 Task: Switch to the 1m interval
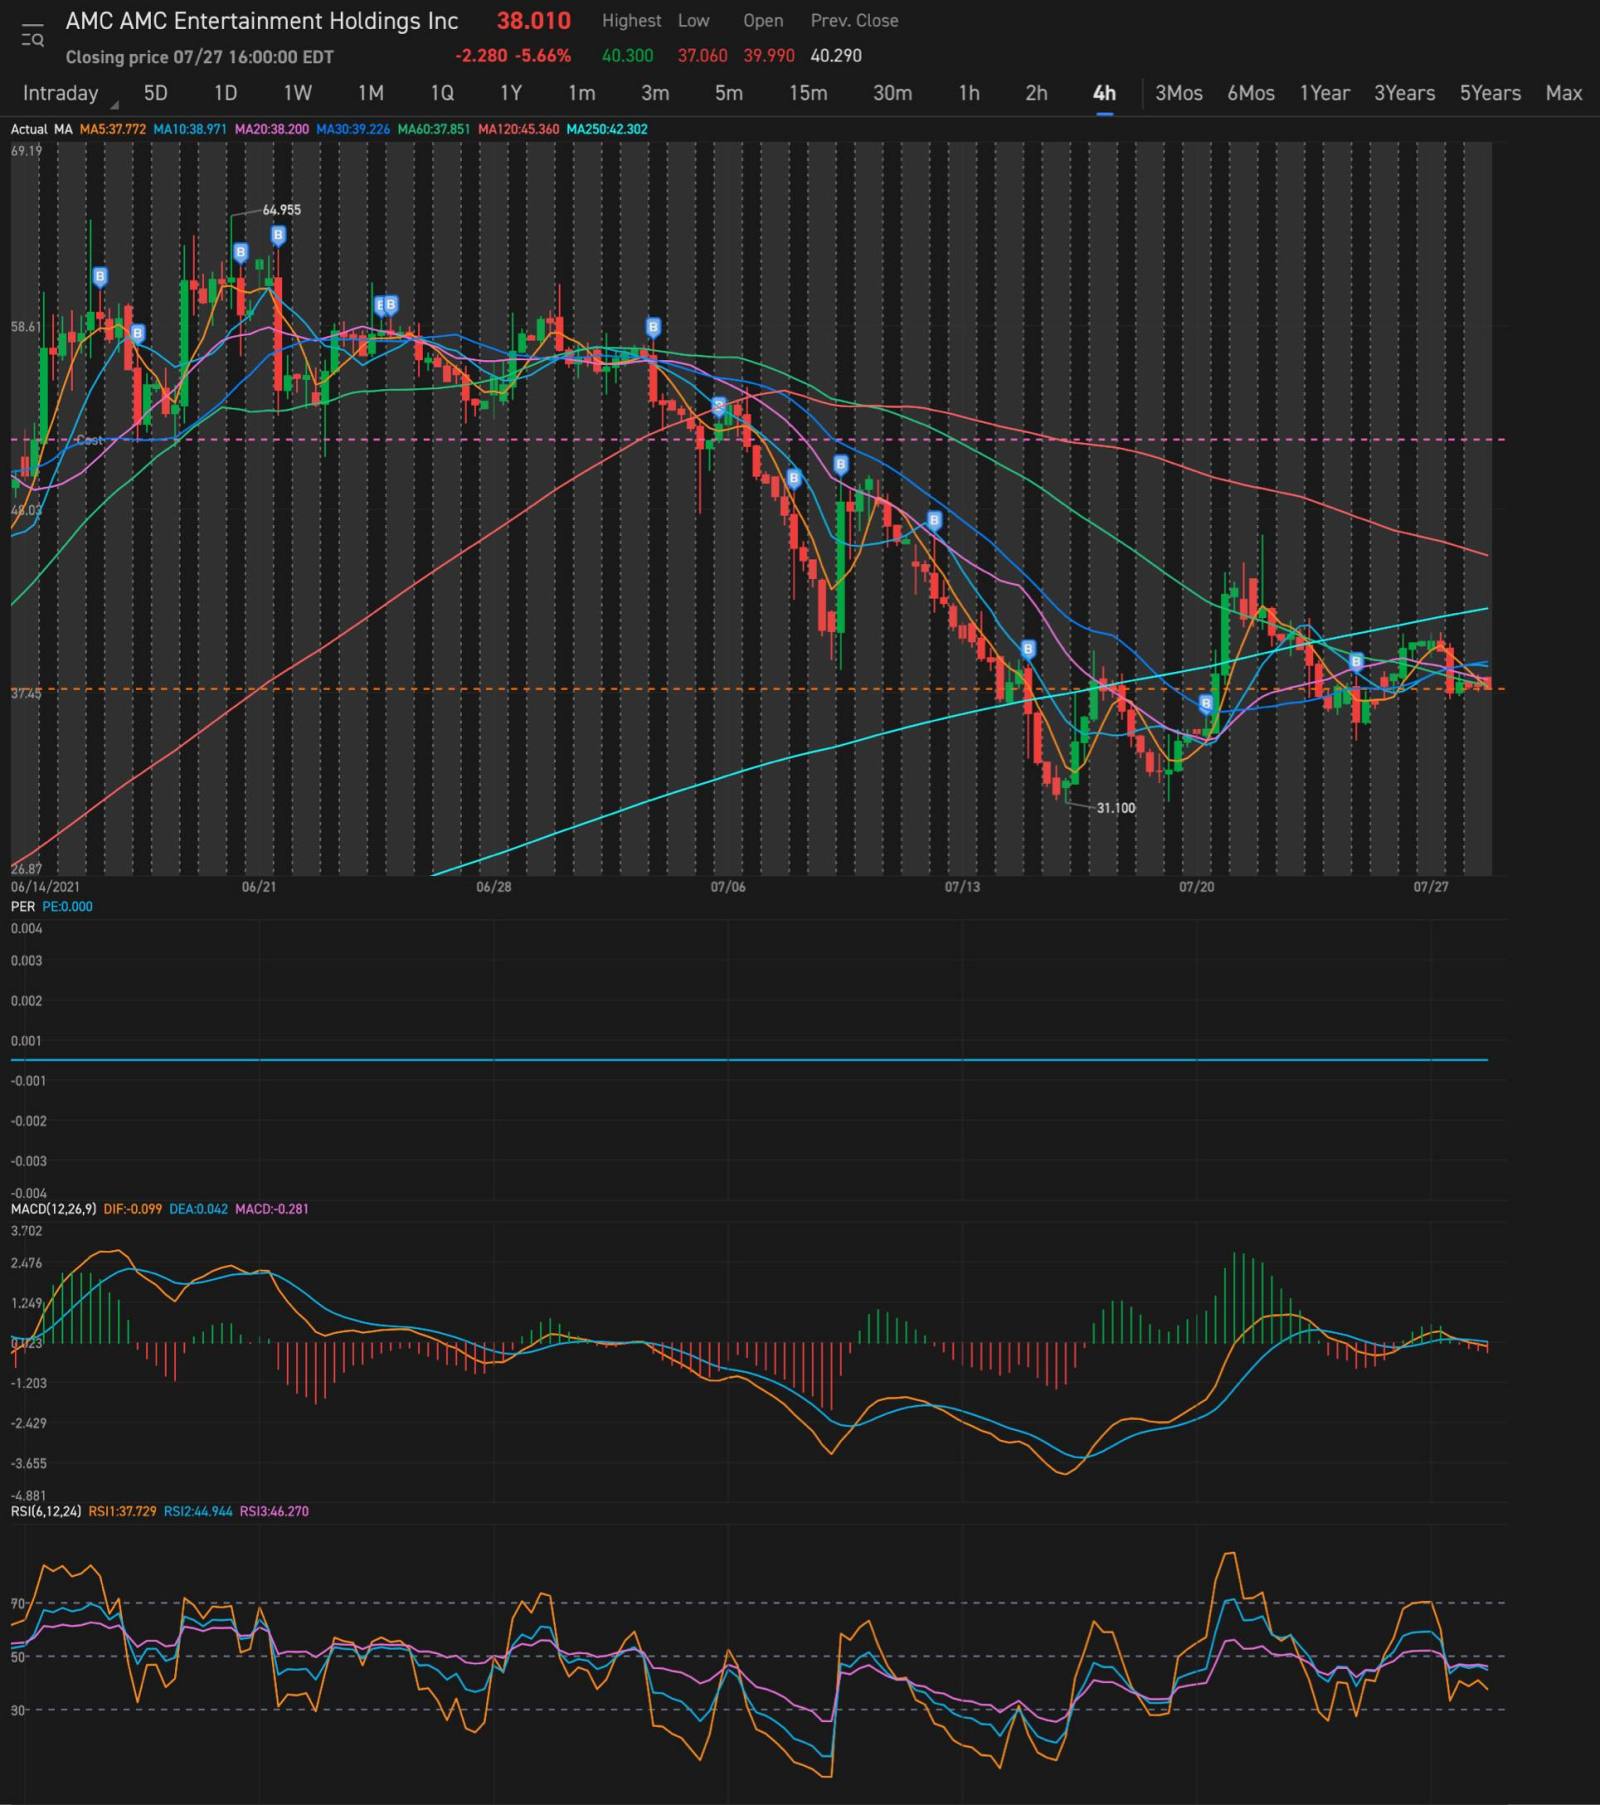tap(582, 93)
